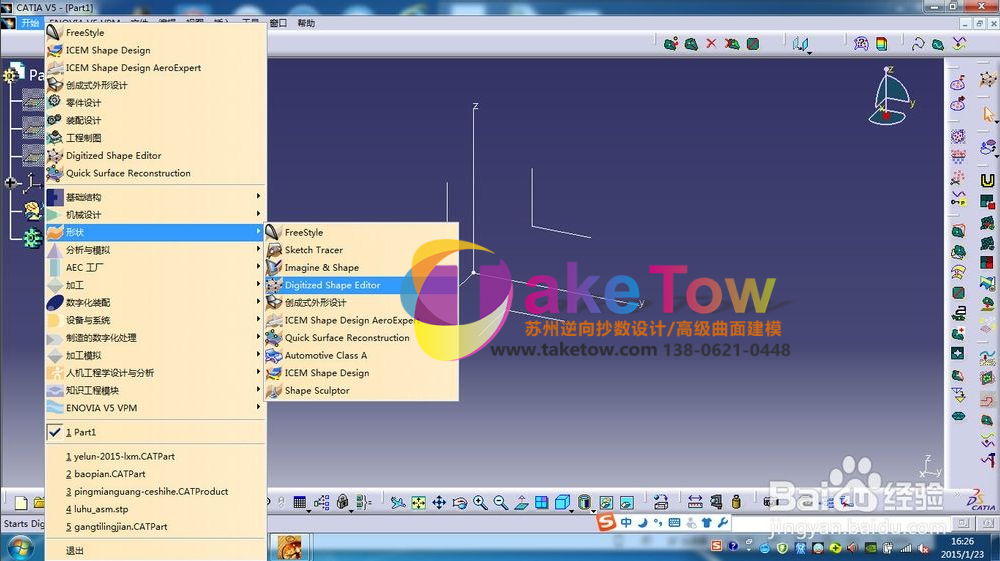Click the Zoom In magnifier icon
Screen dimensions: 1000x561
click(480, 503)
